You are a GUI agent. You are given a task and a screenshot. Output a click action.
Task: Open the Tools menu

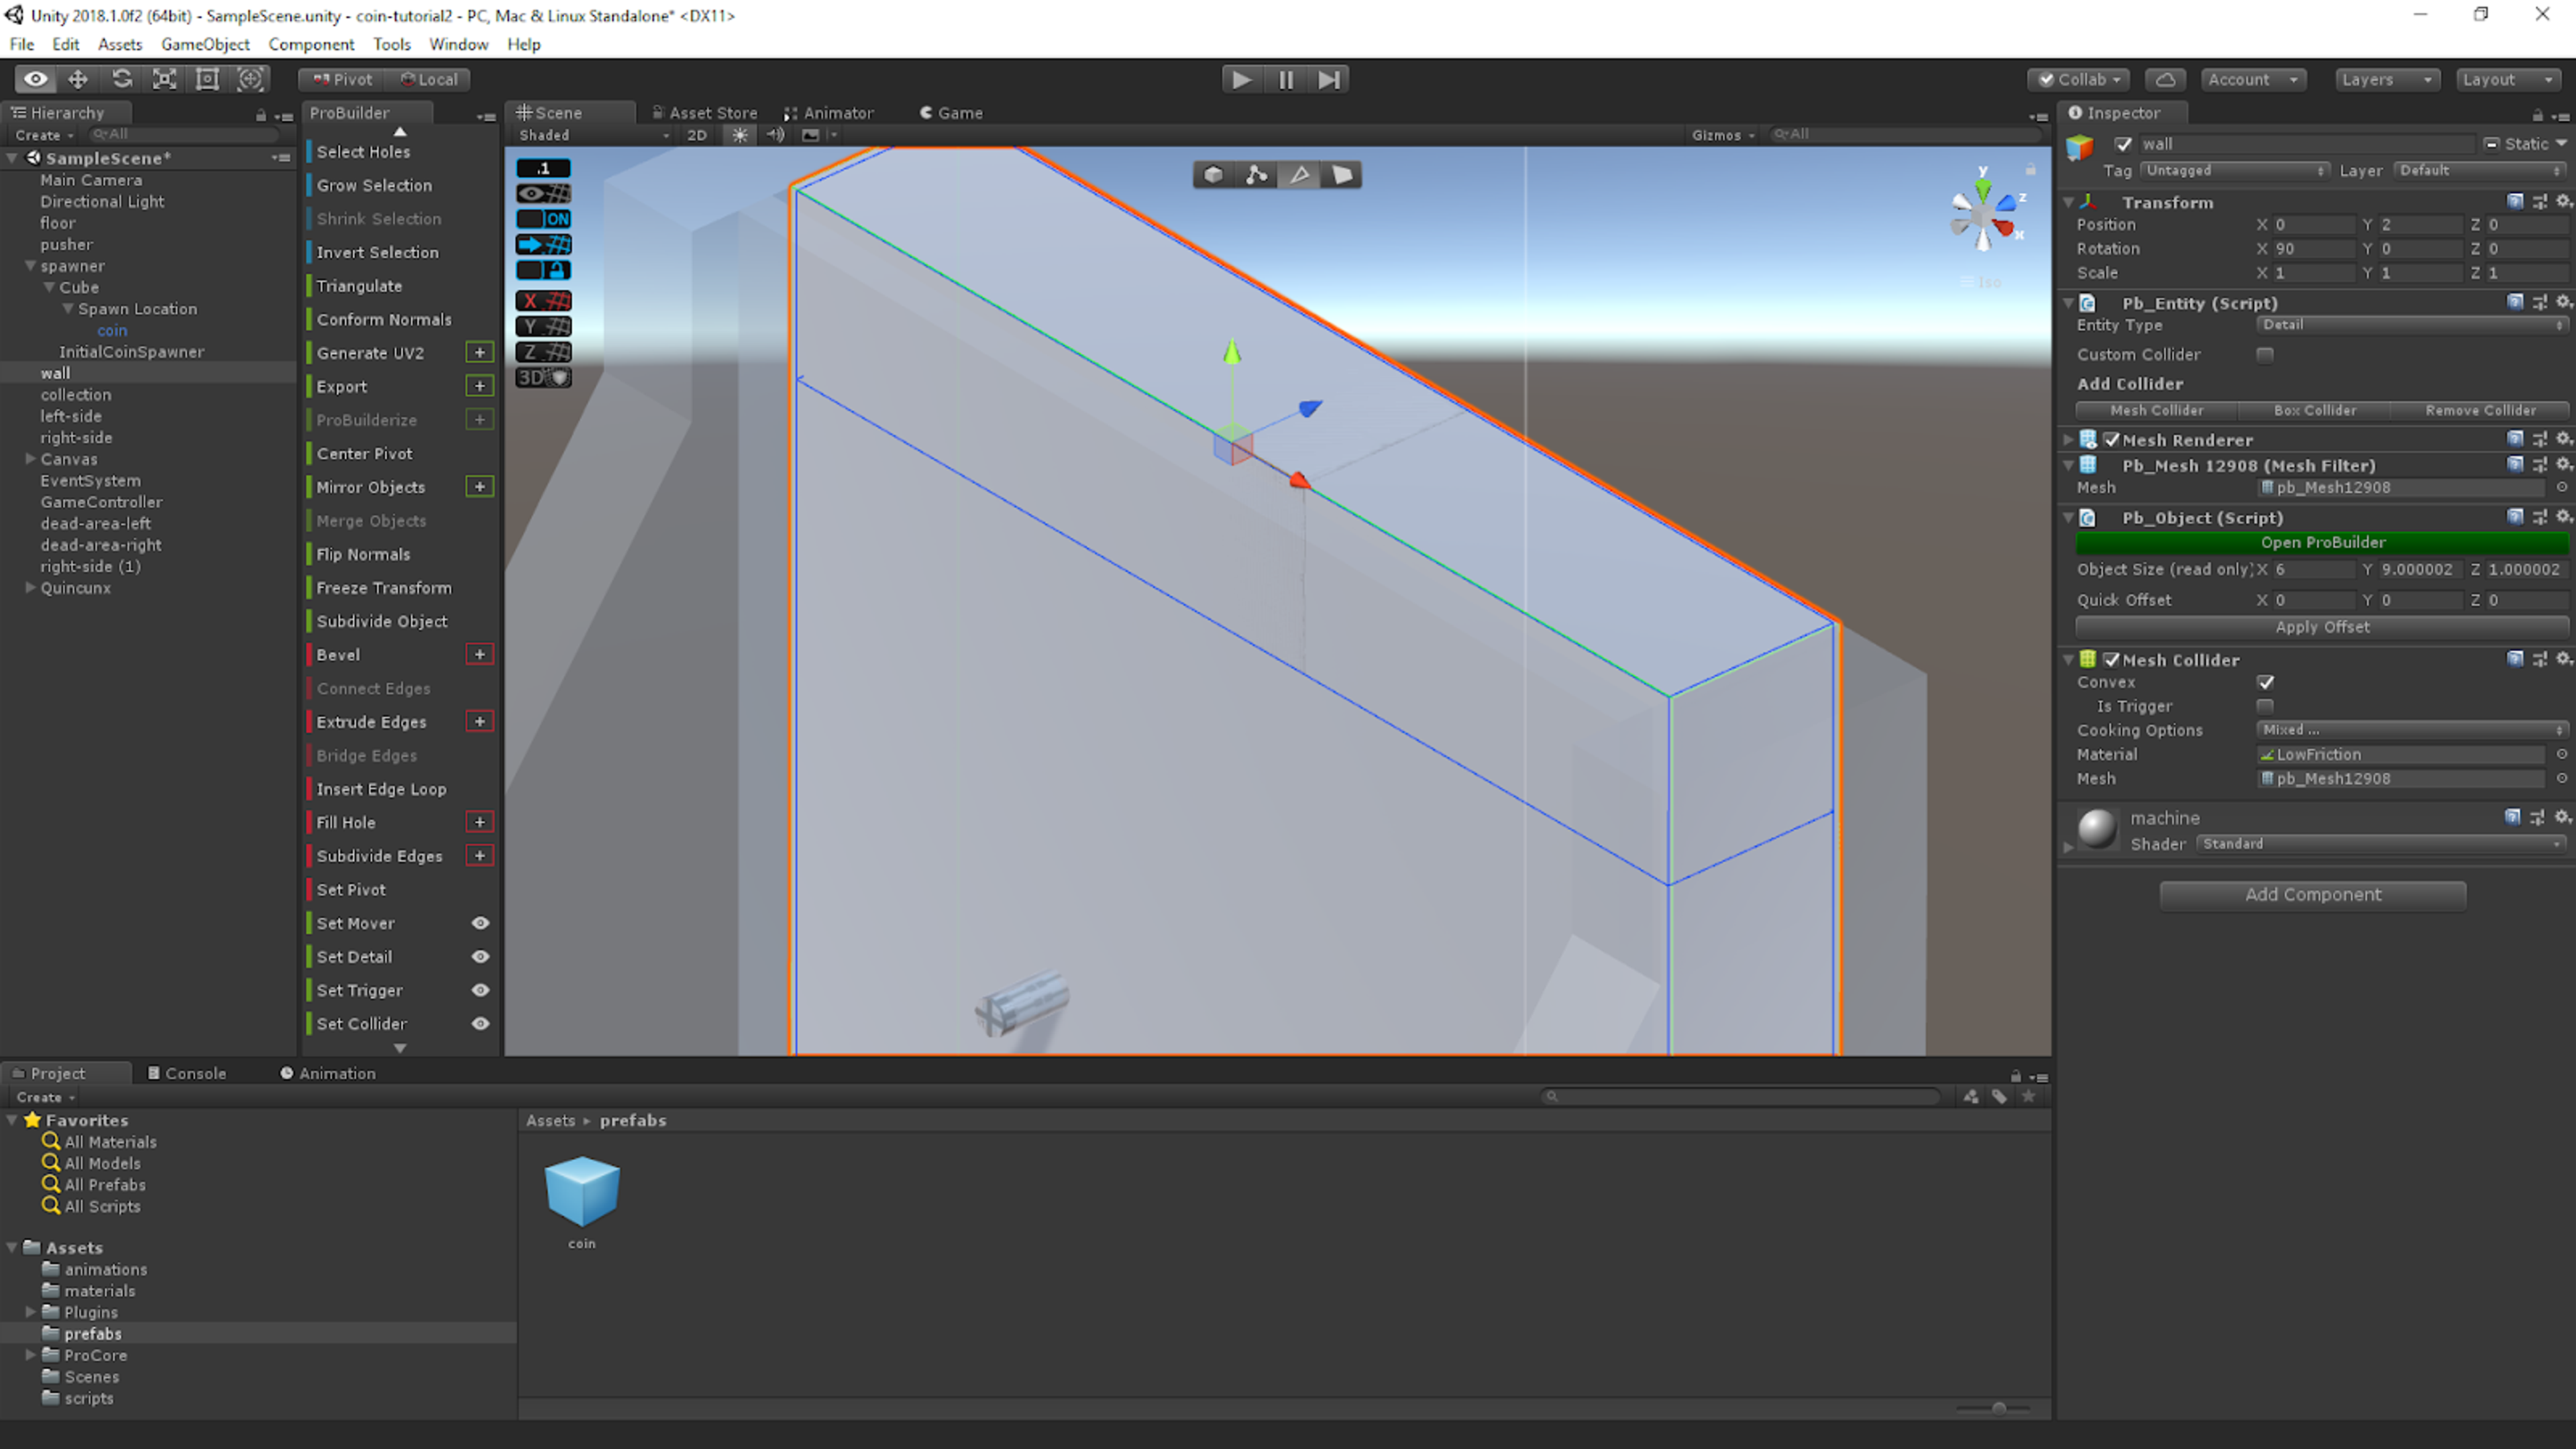click(392, 44)
